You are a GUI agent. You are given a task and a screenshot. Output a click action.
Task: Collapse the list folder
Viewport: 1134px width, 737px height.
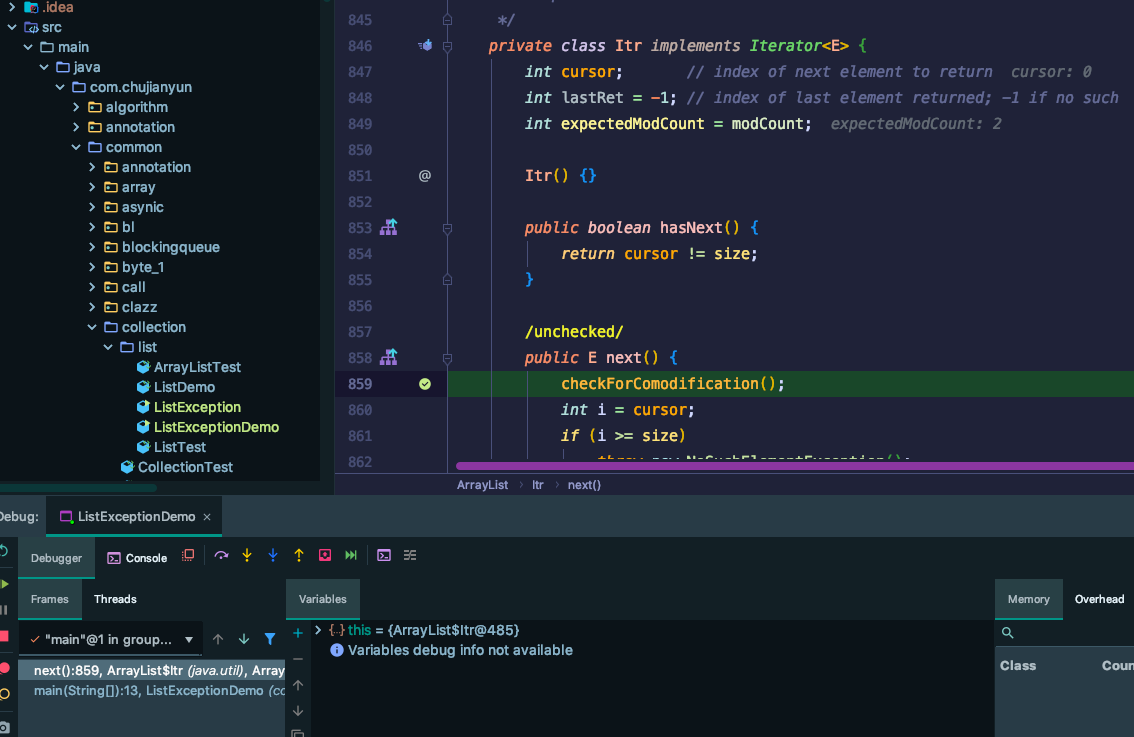[x=108, y=347]
